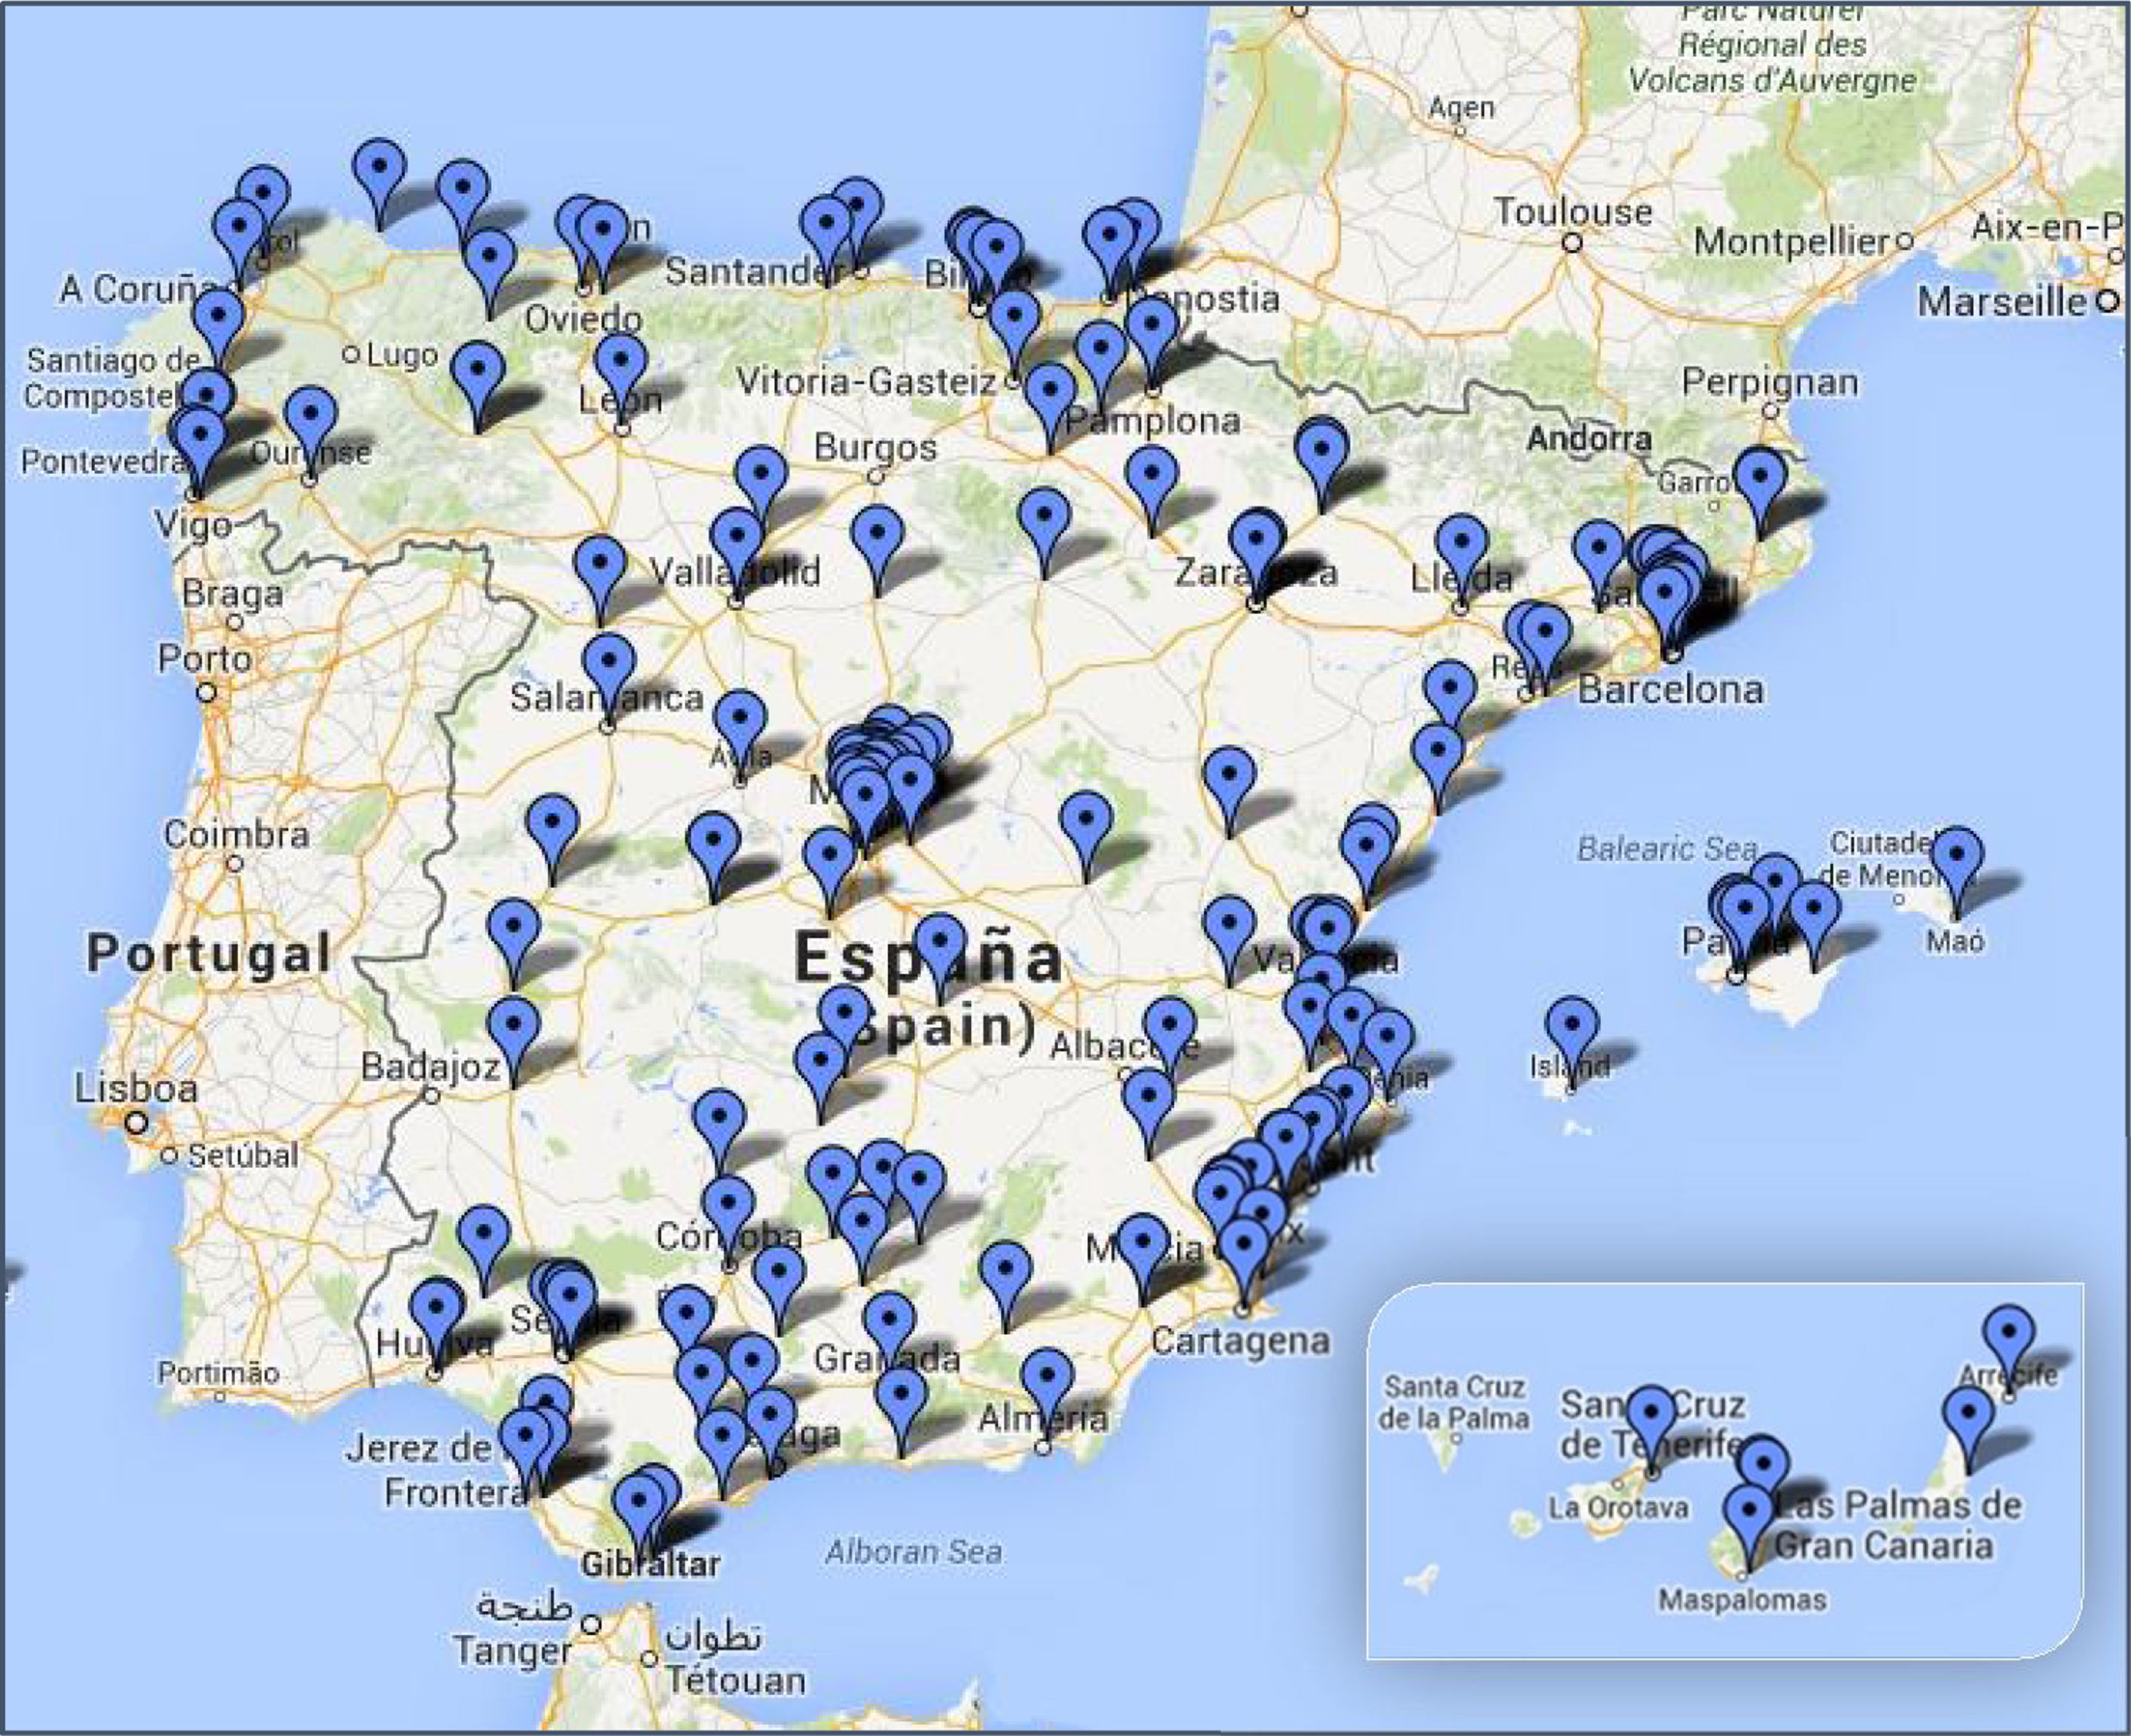Click the Badajoz city label
The image size is (2131, 1736).
point(429,1067)
